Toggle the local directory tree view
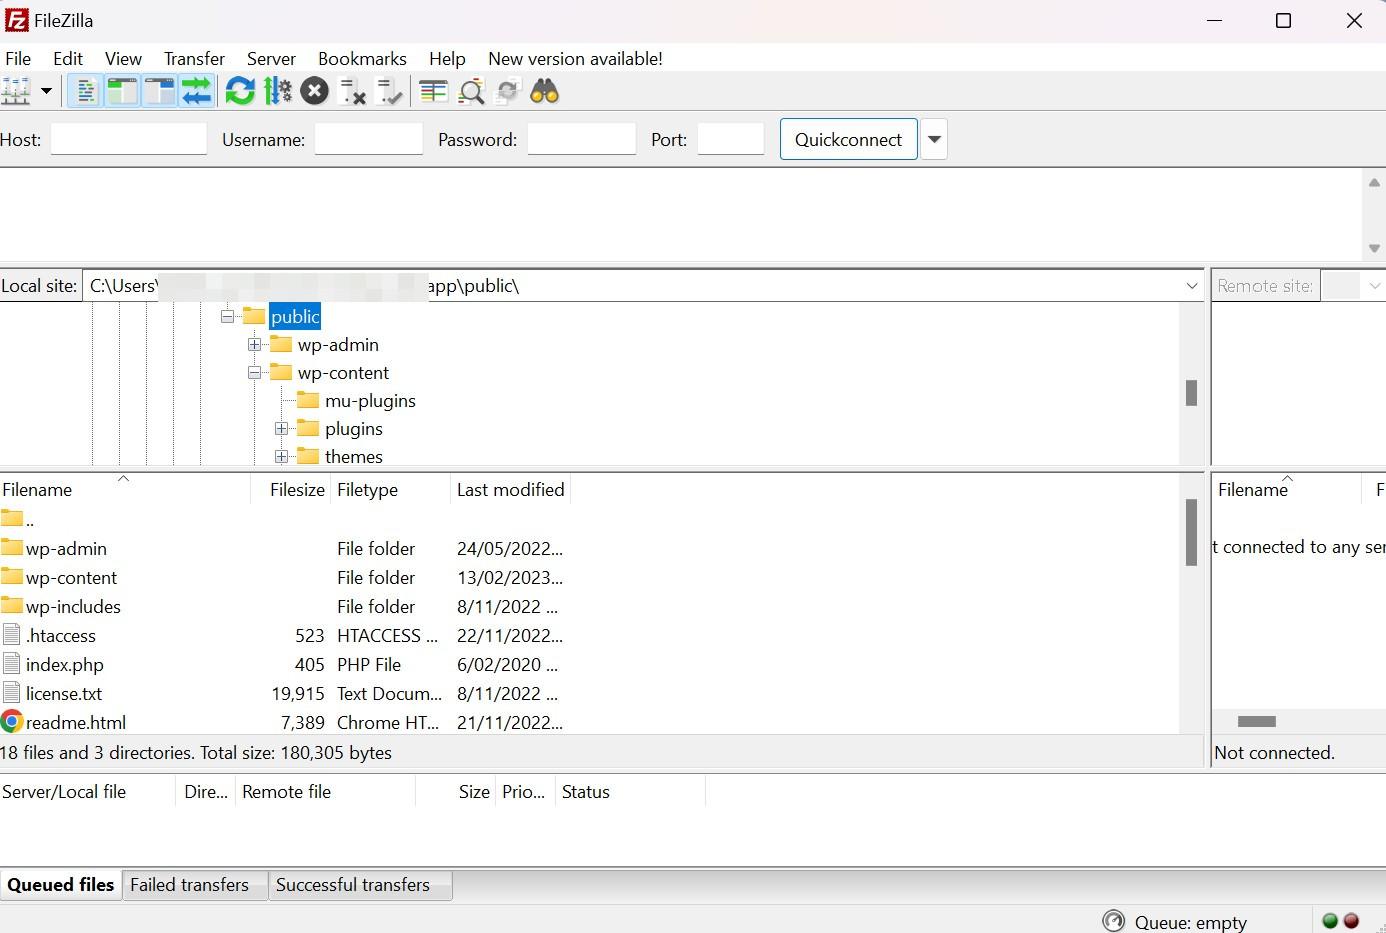The height and width of the screenshot is (933, 1386). 122,92
